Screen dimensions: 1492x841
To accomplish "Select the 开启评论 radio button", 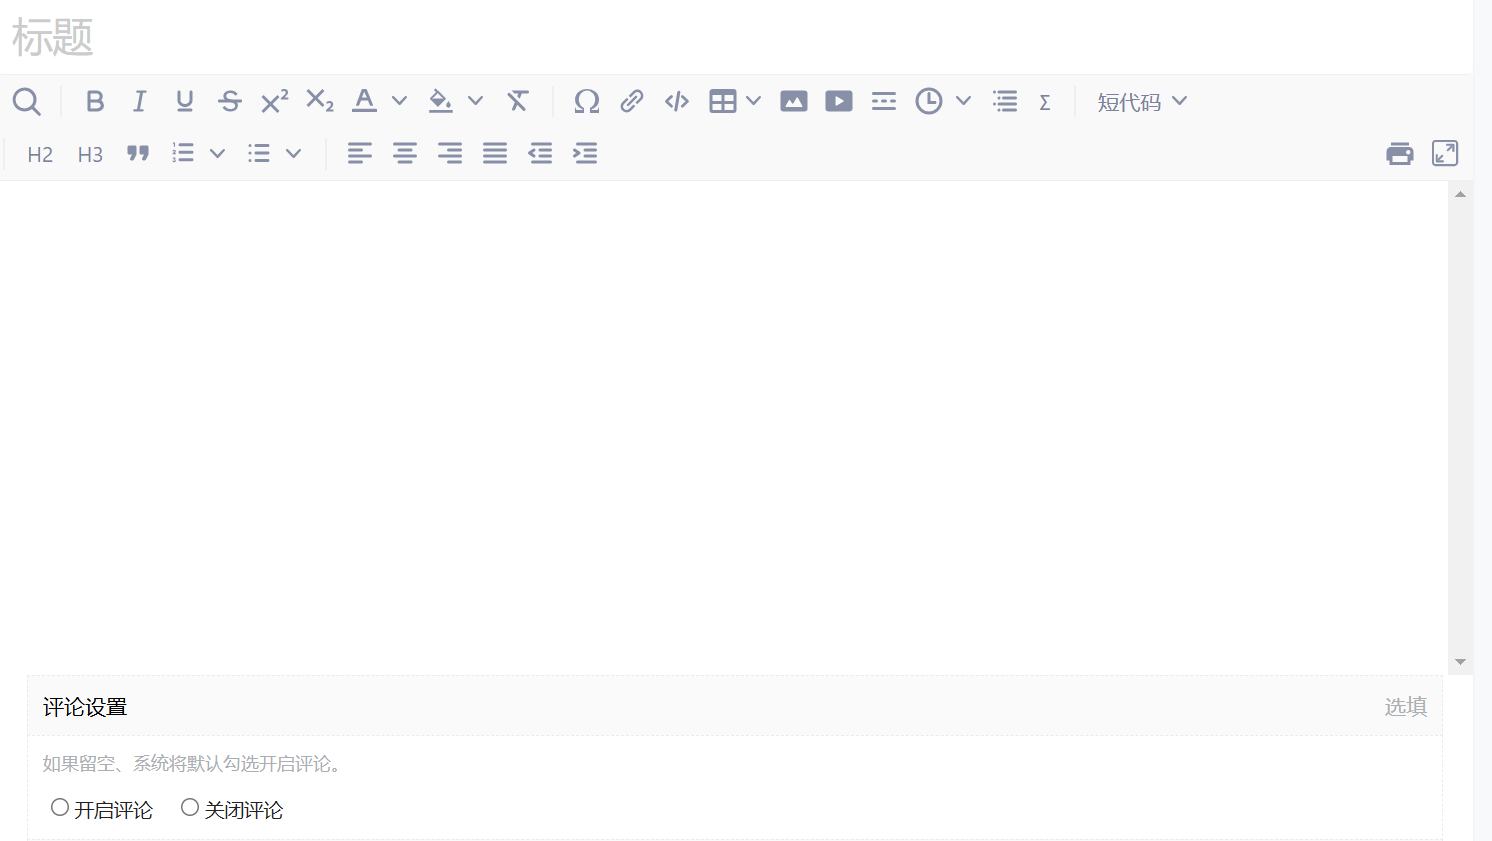I will [60, 807].
